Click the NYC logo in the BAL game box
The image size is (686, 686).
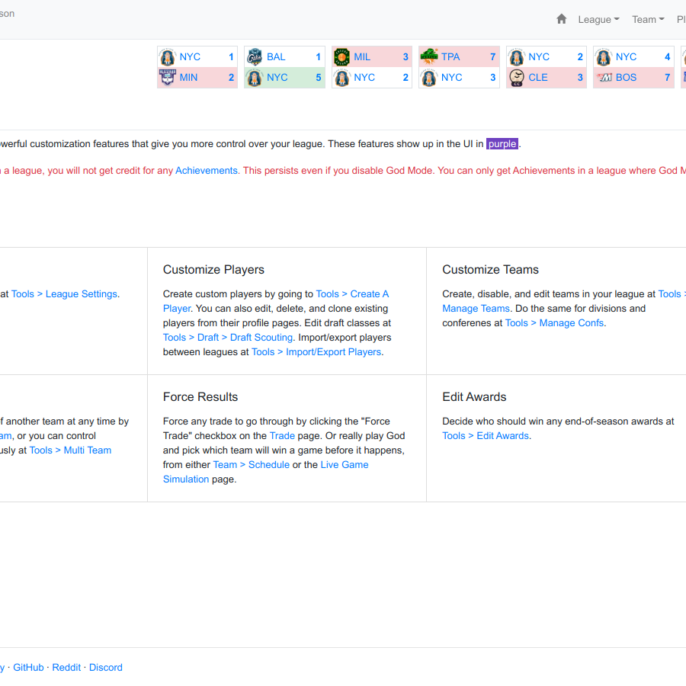click(x=254, y=77)
